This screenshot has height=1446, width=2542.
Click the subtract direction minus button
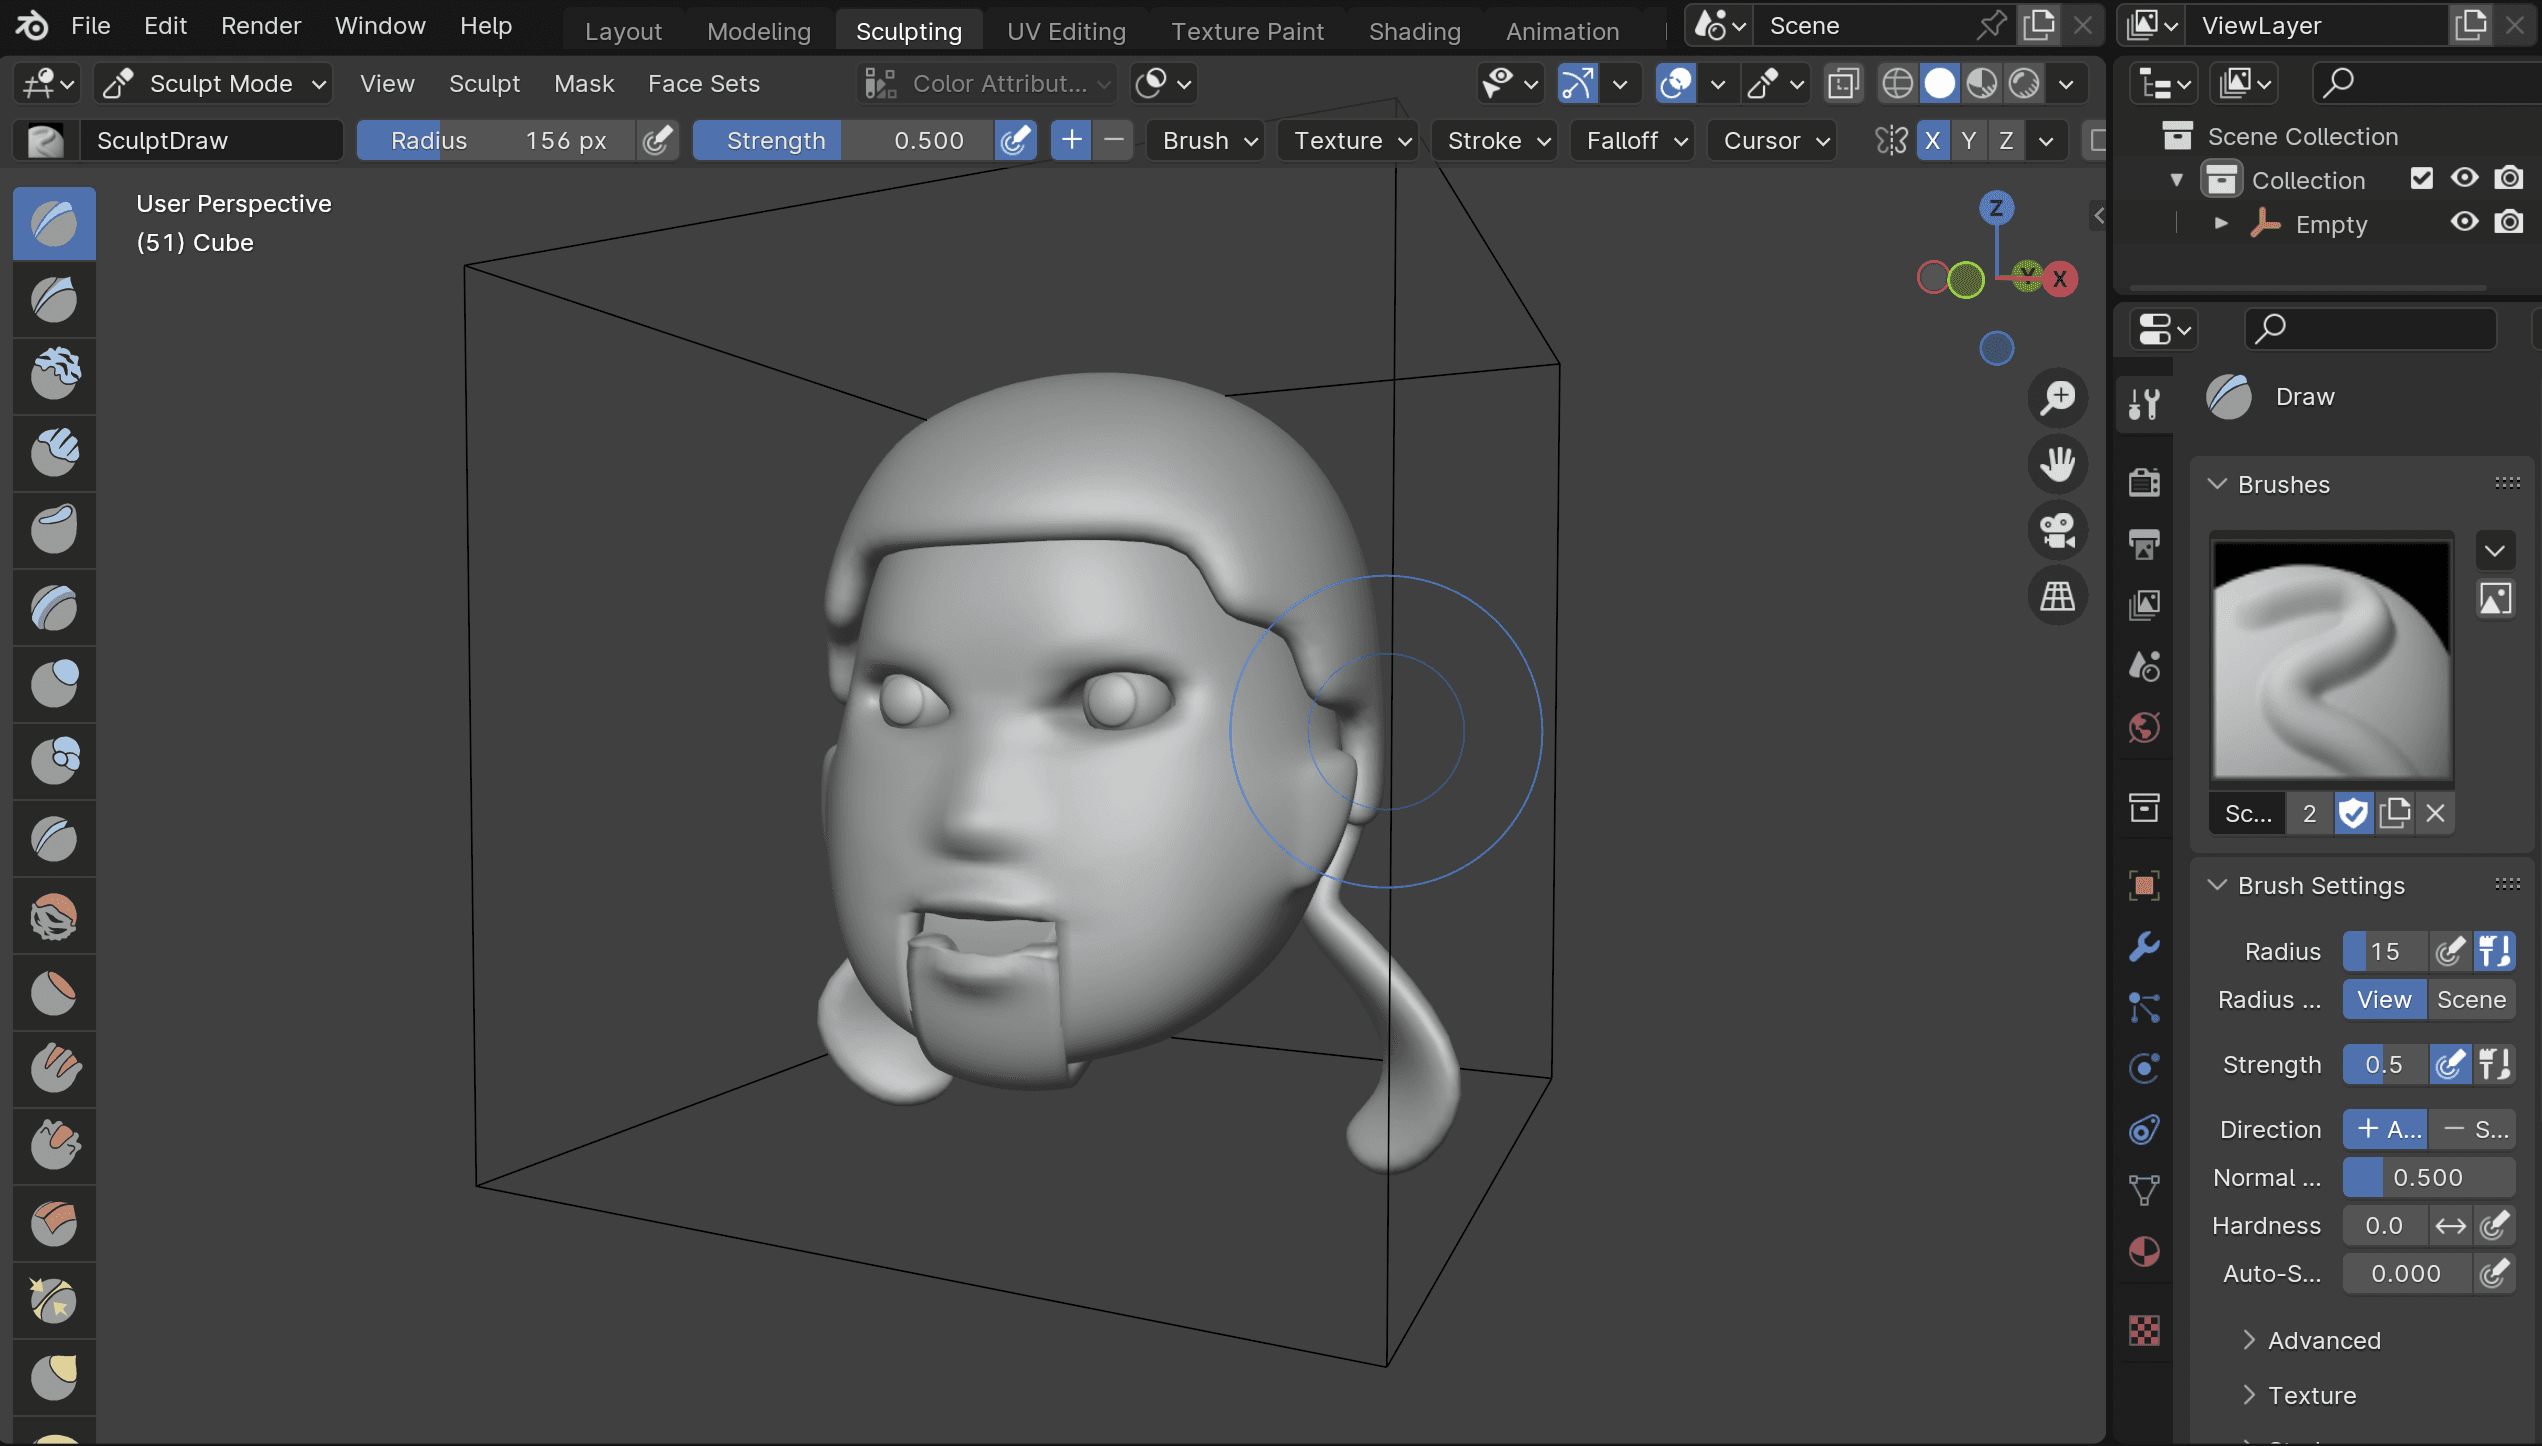pyautogui.click(x=2472, y=1130)
